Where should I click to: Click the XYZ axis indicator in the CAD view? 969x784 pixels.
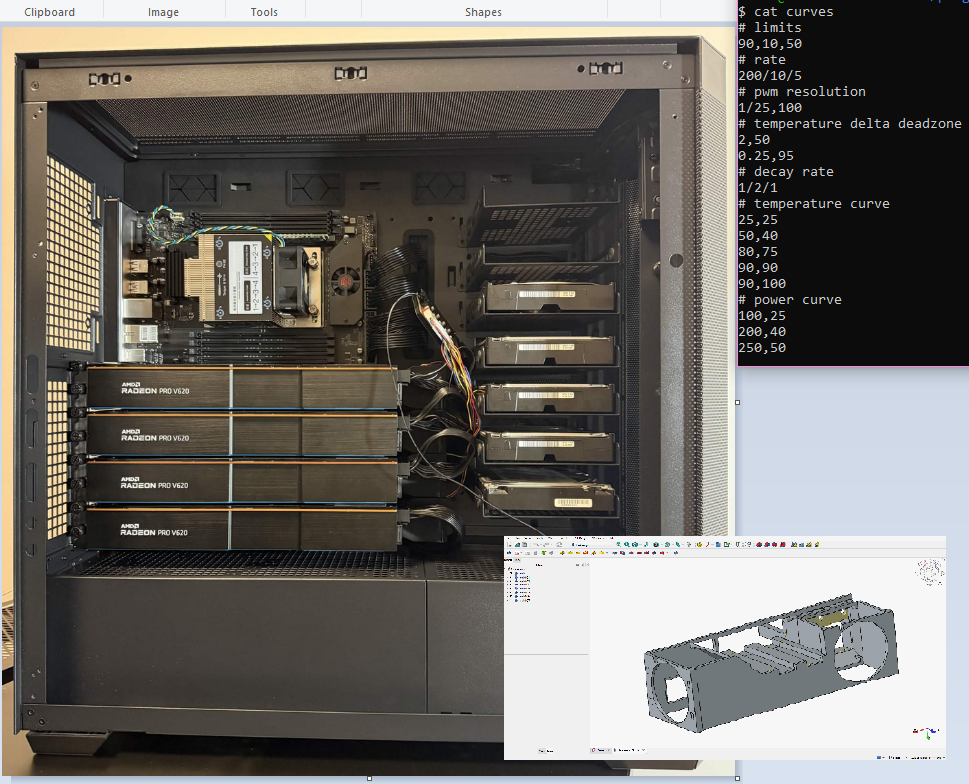coord(926,733)
